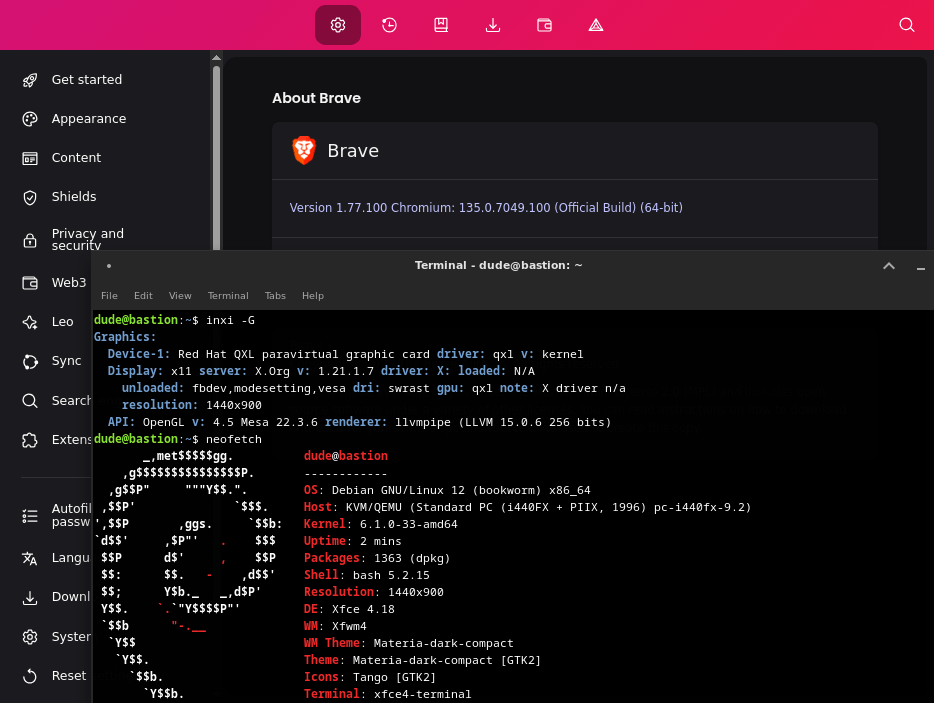The width and height of the screenshot is (934, 703).
Task: Open the Terminal menu in the menu bar
Action: point(228,295)
